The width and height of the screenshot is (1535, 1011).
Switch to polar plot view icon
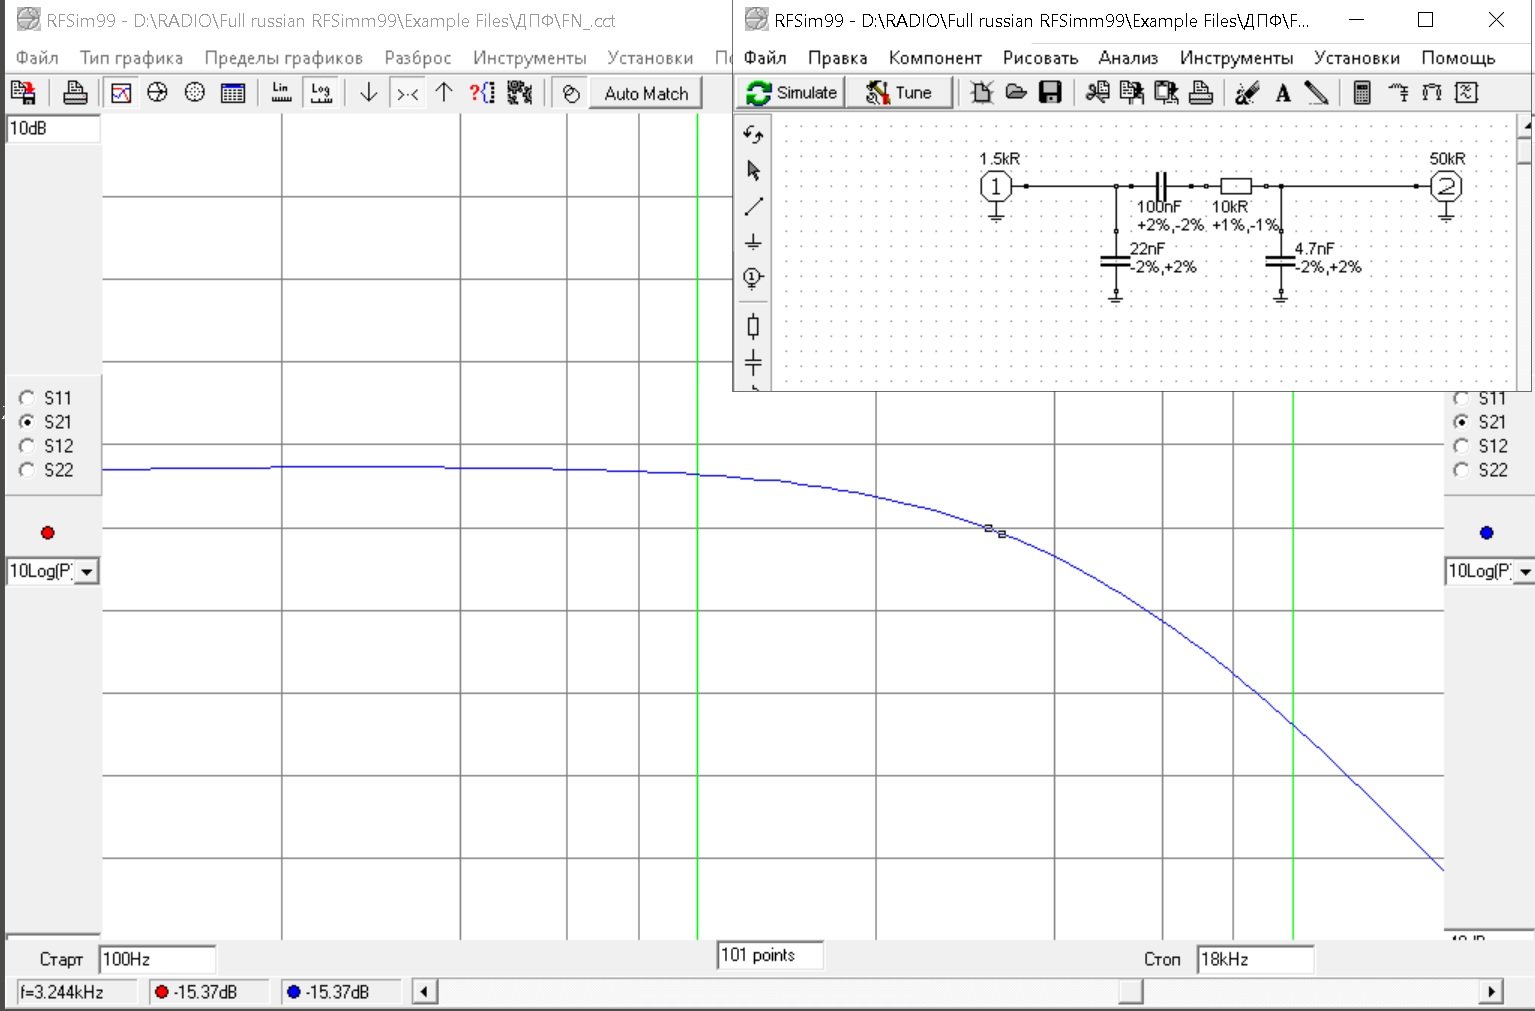point(195,93)
